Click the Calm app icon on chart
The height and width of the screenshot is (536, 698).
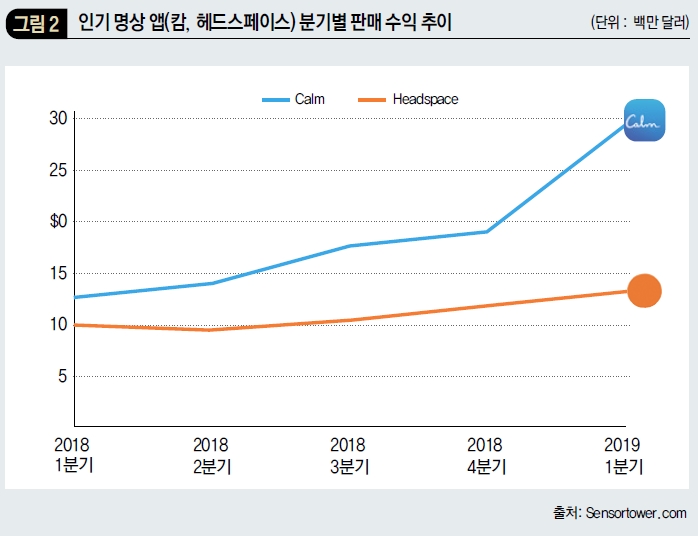tap(644, 120)
